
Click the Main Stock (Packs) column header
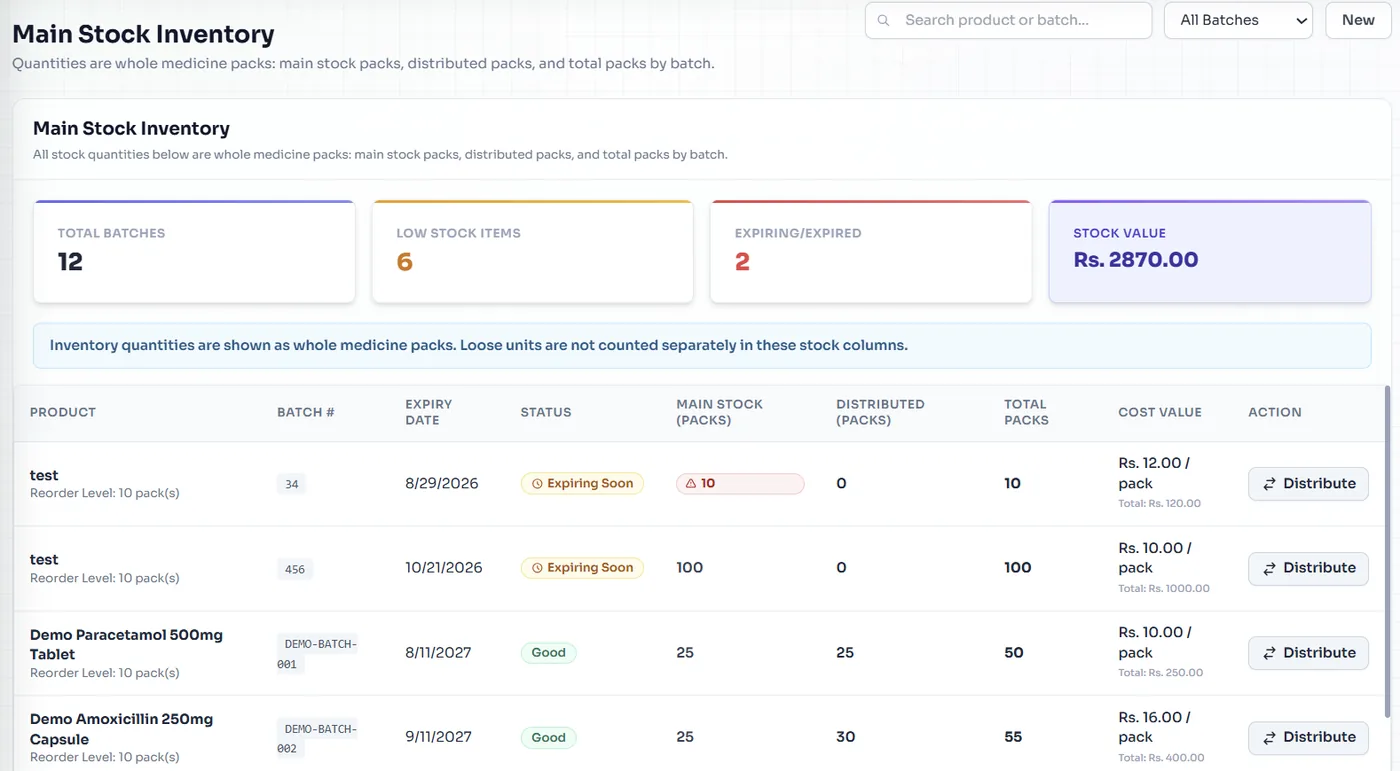(719, 412)
